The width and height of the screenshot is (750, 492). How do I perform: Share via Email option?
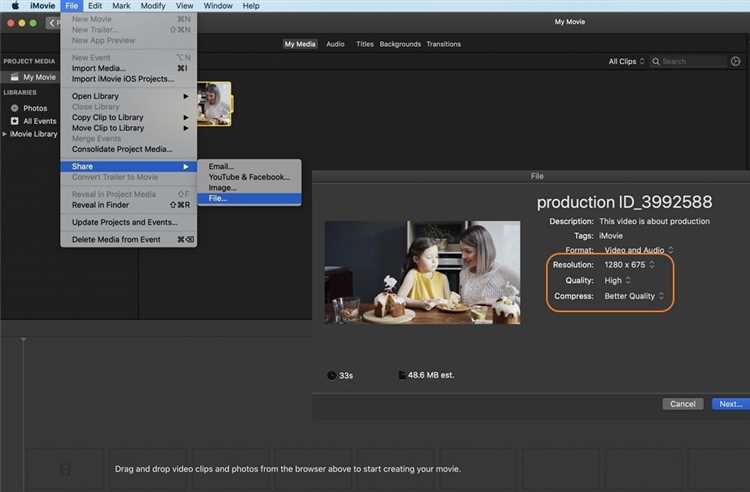(x=249, y=166)
